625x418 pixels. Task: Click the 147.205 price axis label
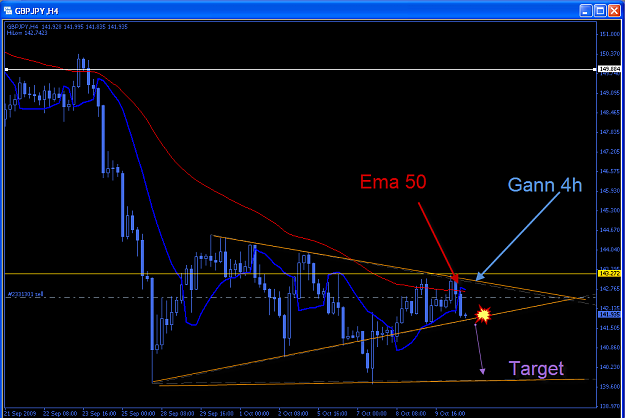coord(610,151)
